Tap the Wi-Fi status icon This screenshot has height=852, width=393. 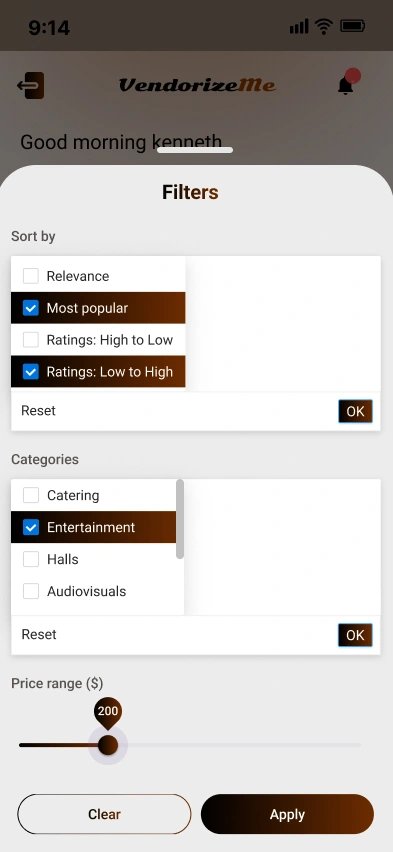[x=324, y=26]
